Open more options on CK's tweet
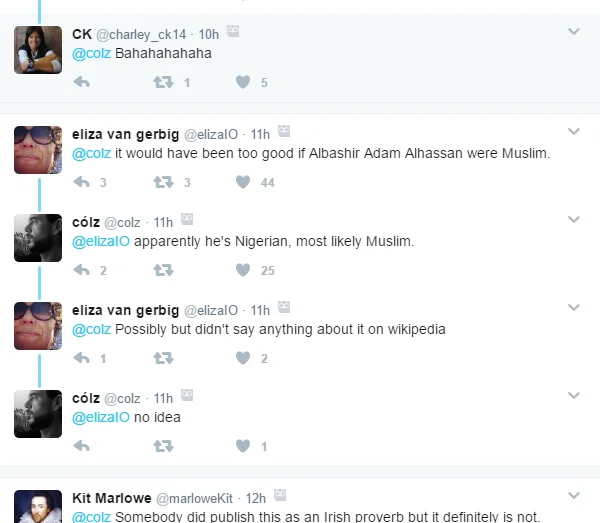600x523 pixels. click(x=574, y=31)
